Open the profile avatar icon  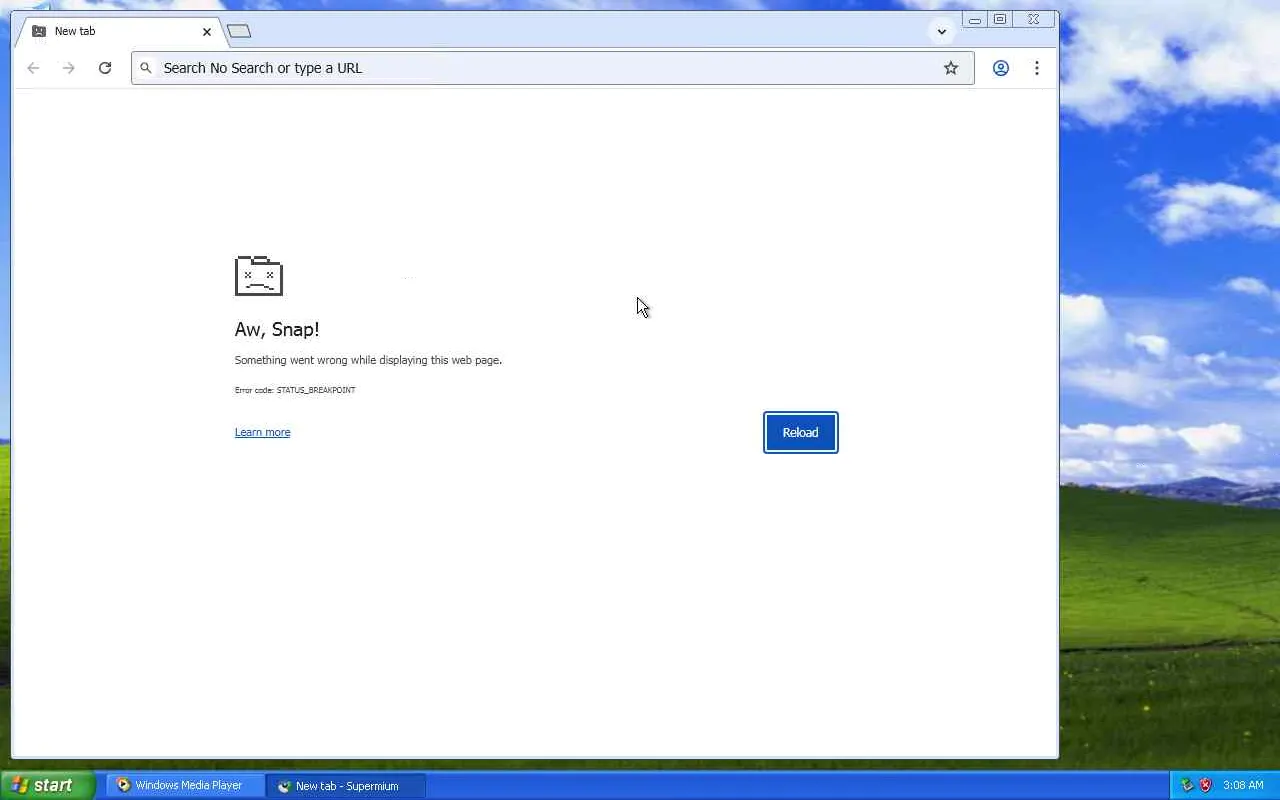tap(1000, 68)
